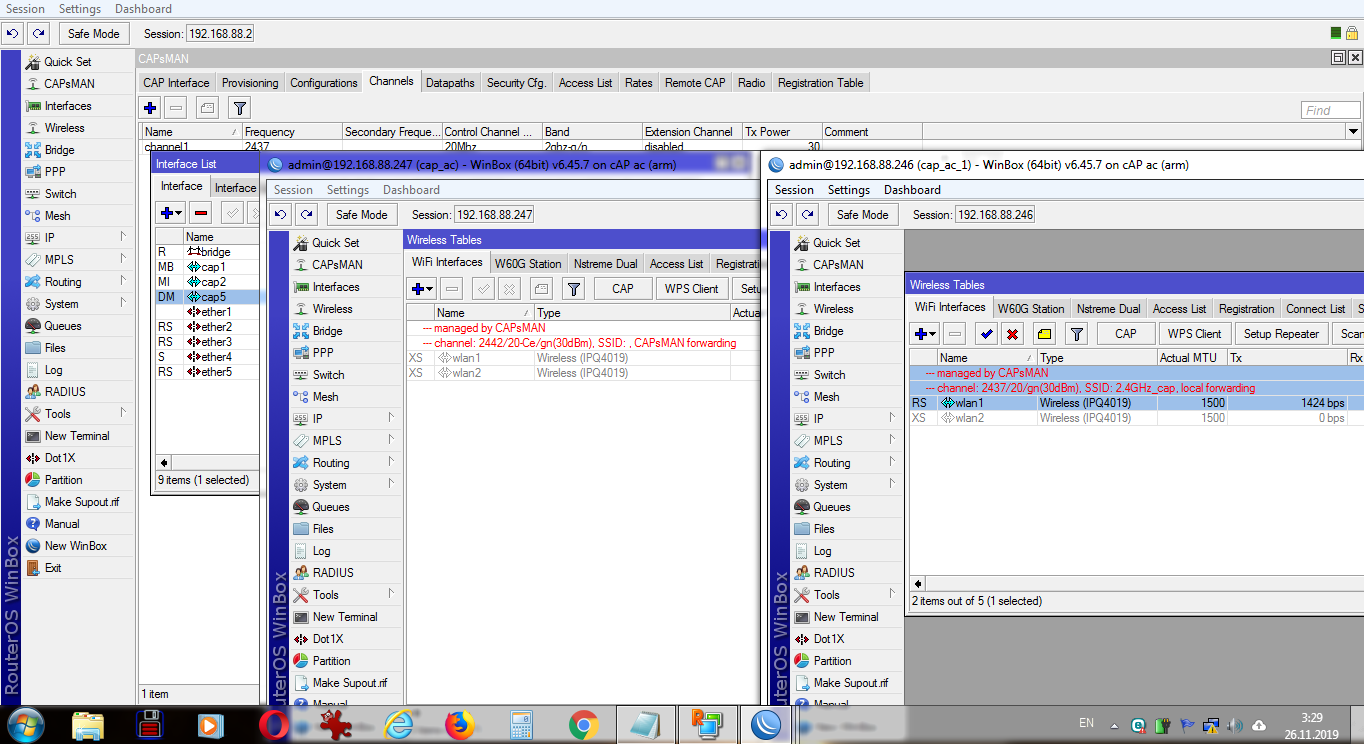This screenshot has width=1364, height=744.
Task: Open add dropdown in Interface List window
Action: pos(171,212)
